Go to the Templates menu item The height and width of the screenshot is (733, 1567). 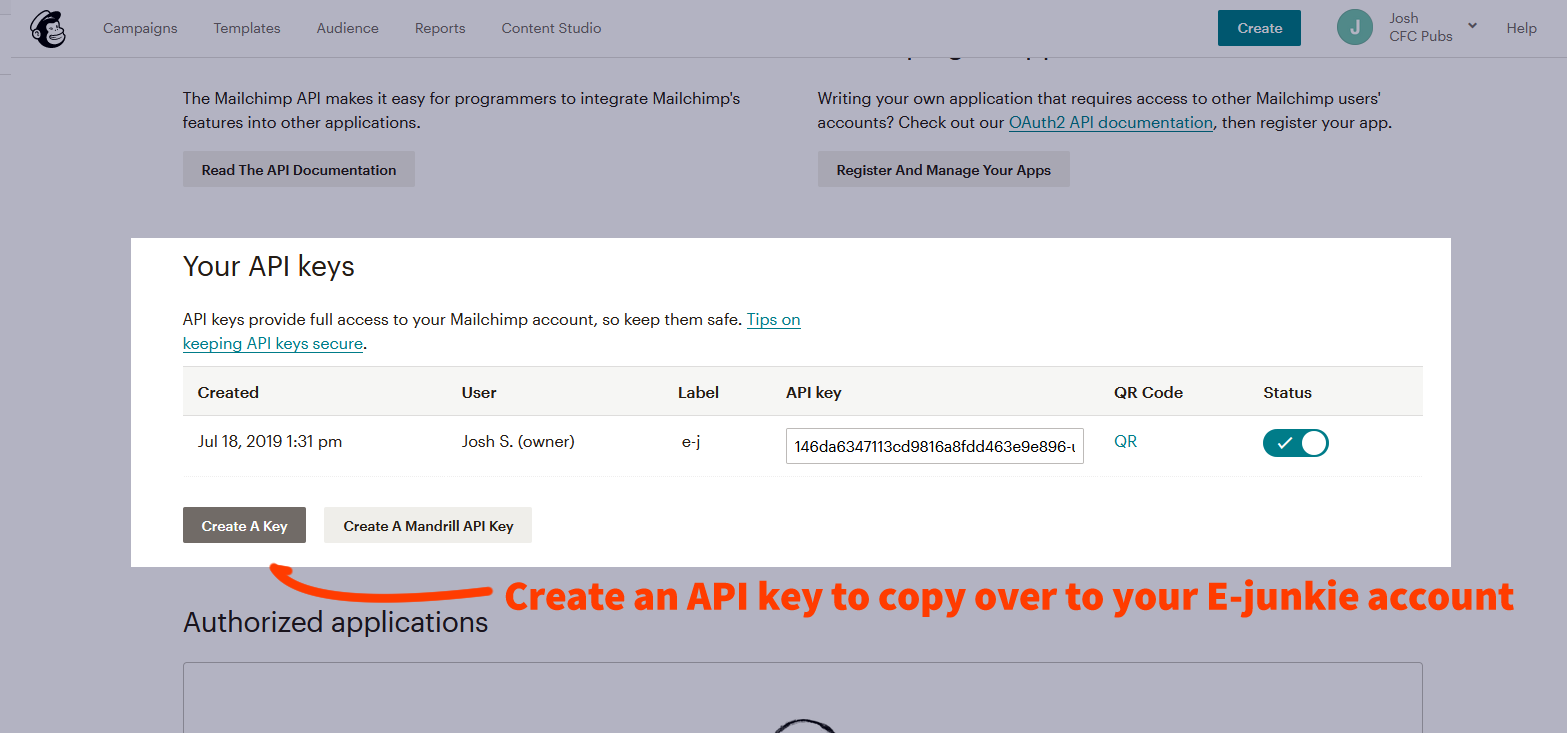(247, 28)
